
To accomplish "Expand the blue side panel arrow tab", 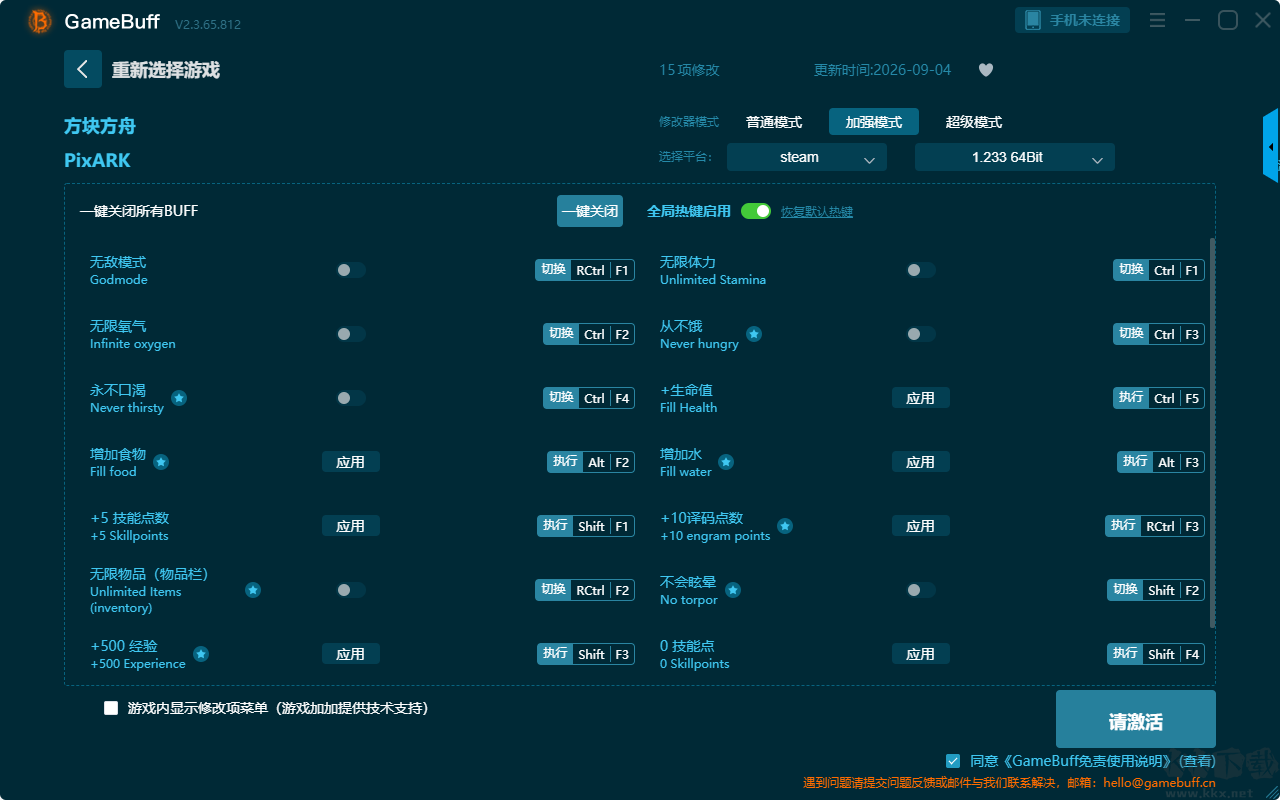I will tap(1271, 146).
